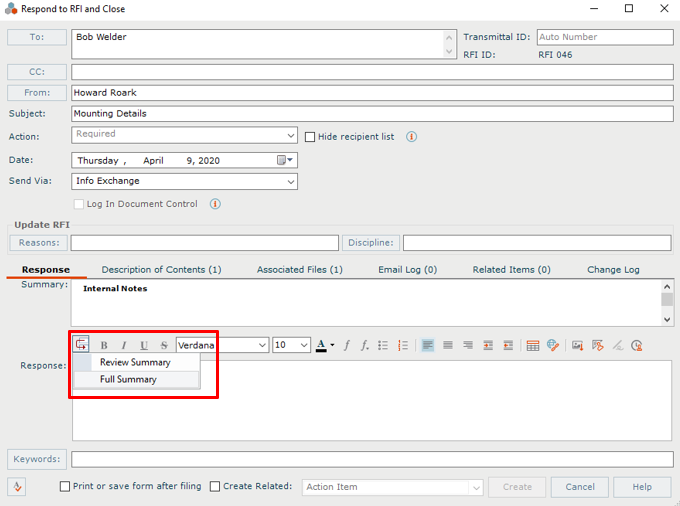The width and height of the screenshot is (680, 506).
Task: Click the To field down scroll arrow
Action: point(449,51)
